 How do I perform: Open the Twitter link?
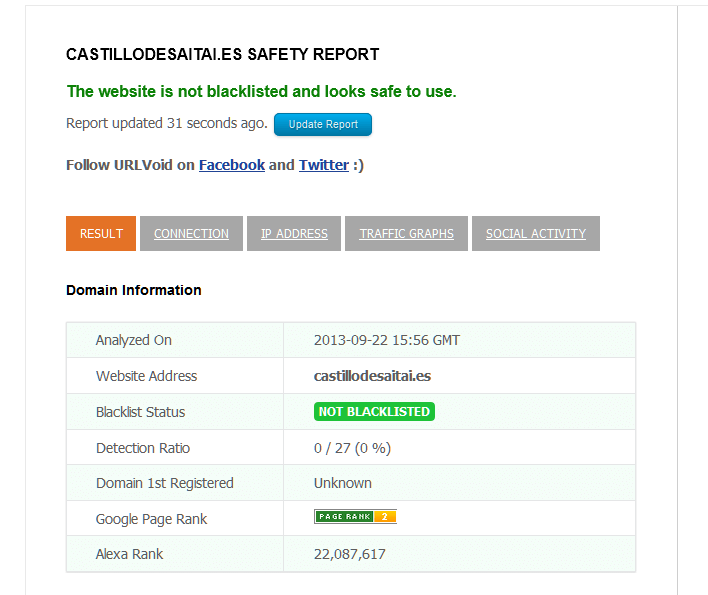coord(324,165)
